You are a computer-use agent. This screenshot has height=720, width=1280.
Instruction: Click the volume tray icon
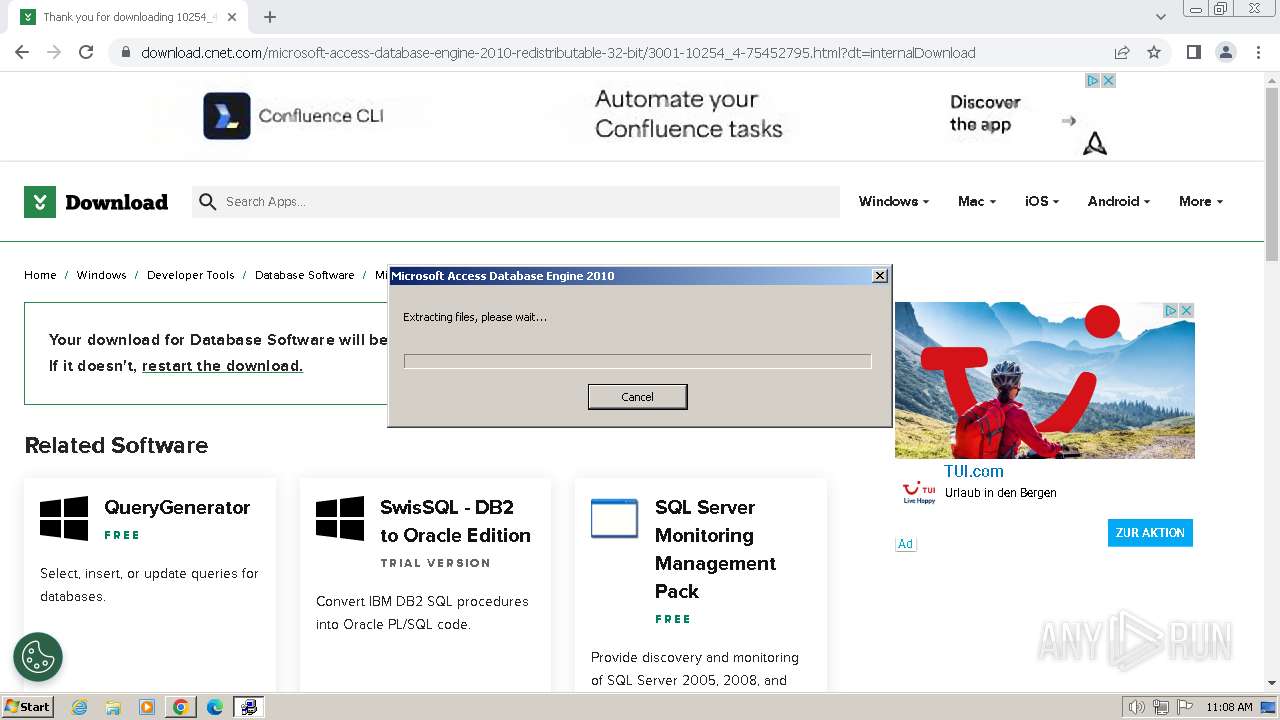tap(1136, 707)
